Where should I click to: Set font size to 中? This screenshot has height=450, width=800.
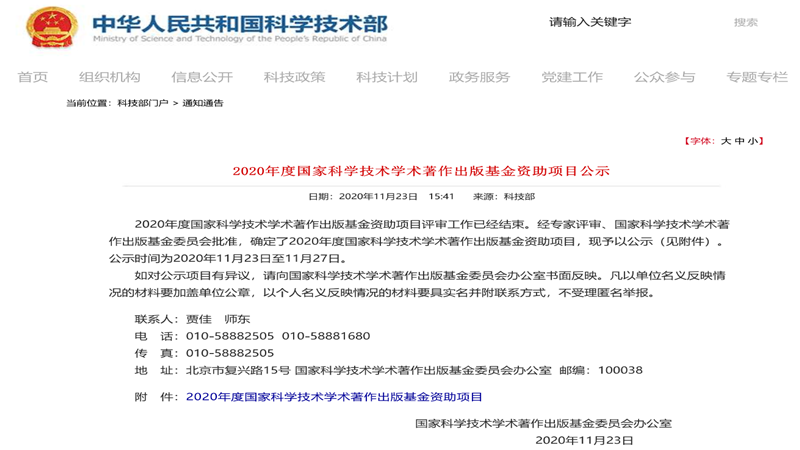coord(740,141)
